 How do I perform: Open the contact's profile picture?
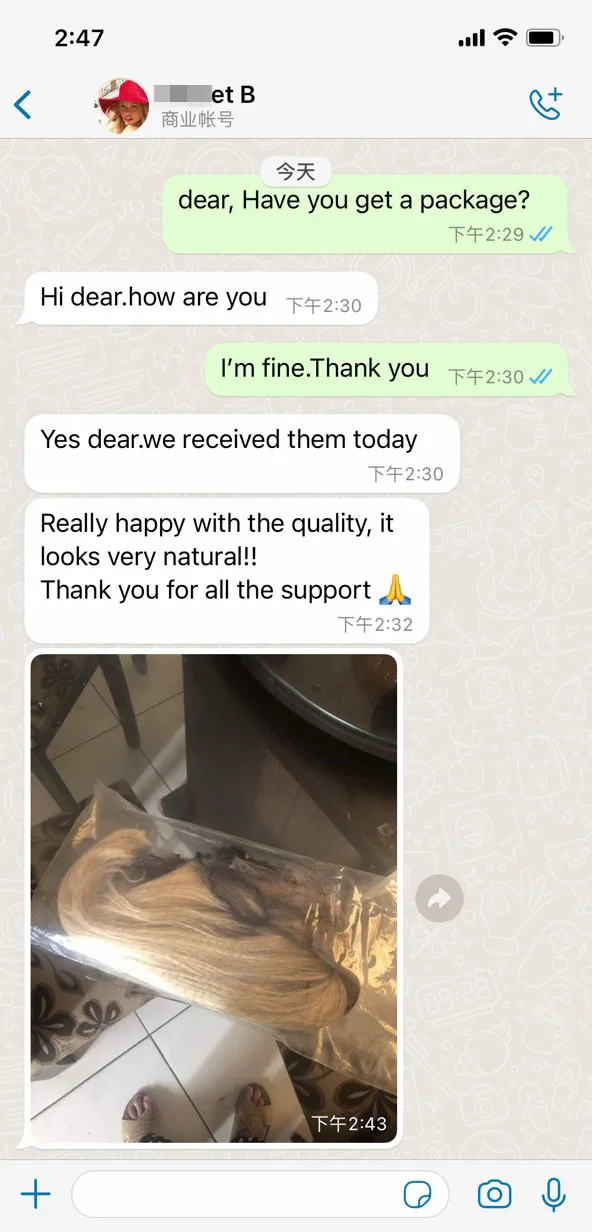[122, 106]
